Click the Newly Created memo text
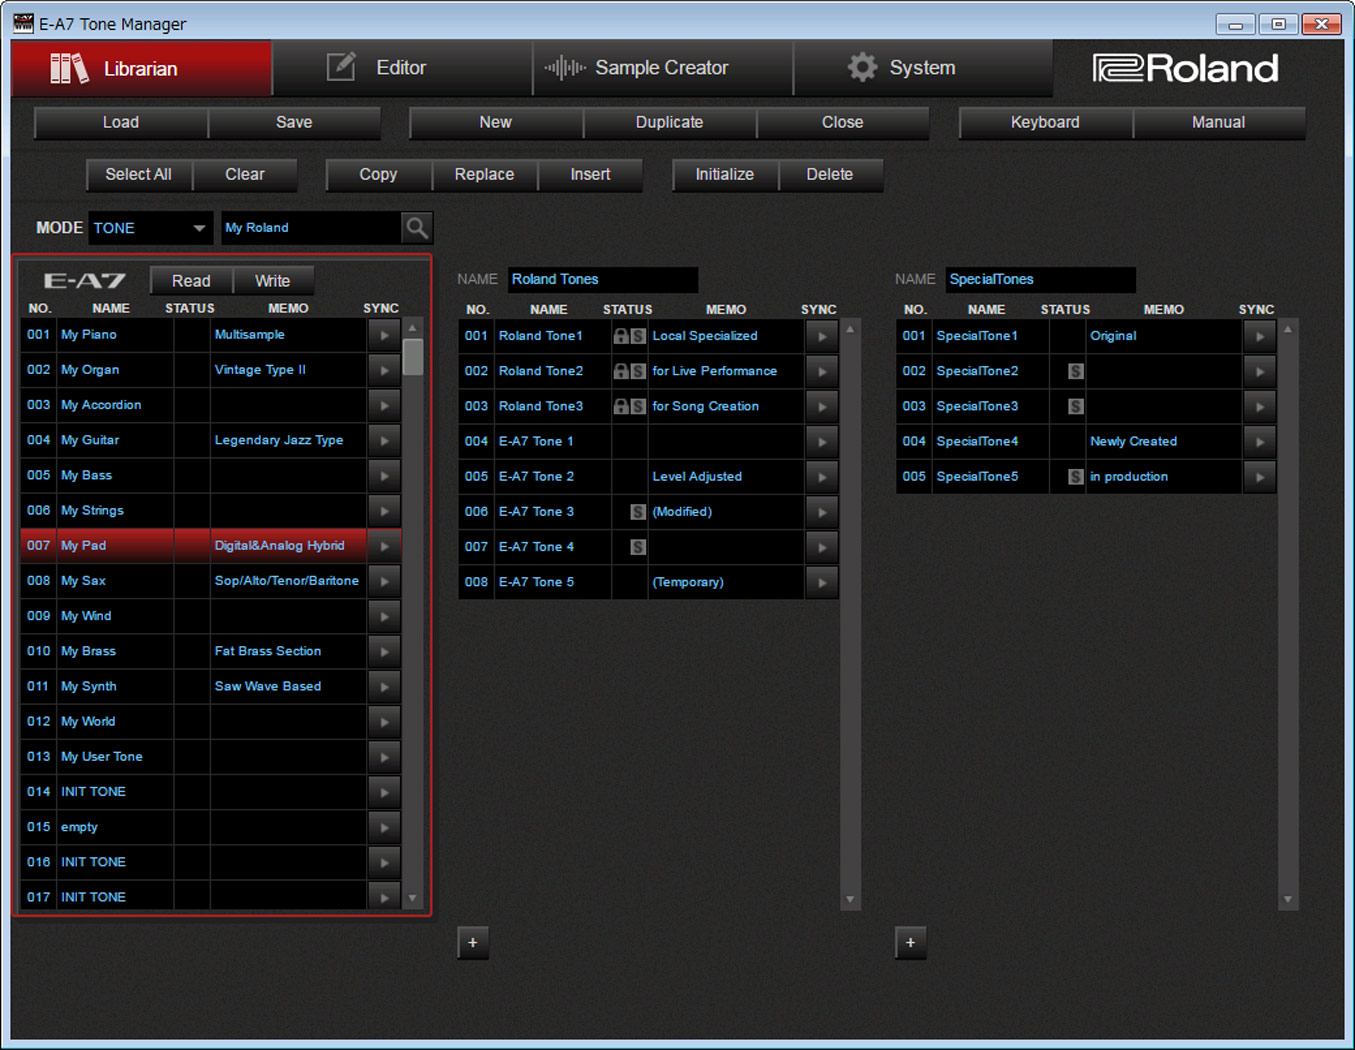The width and height of the screenshot is (1355, 1050). pos(1134,441)
